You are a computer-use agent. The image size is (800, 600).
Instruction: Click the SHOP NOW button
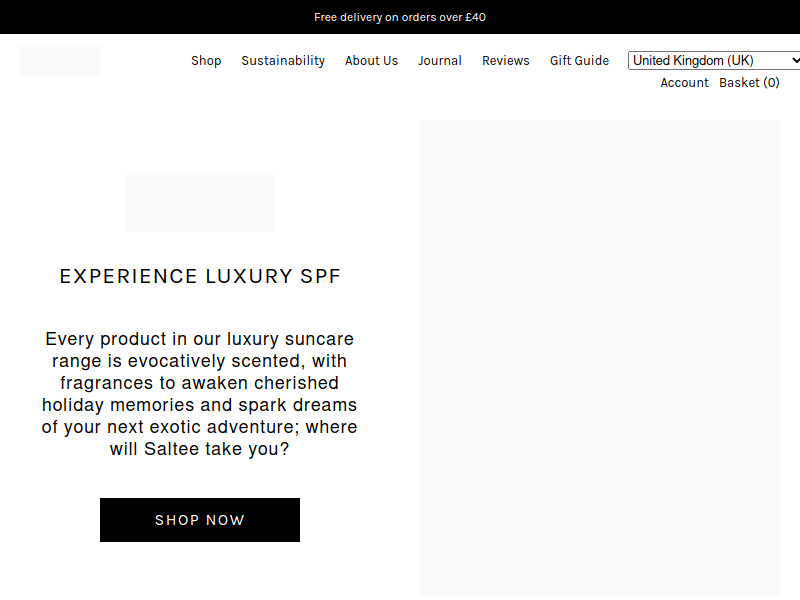[x=200, y=520]
